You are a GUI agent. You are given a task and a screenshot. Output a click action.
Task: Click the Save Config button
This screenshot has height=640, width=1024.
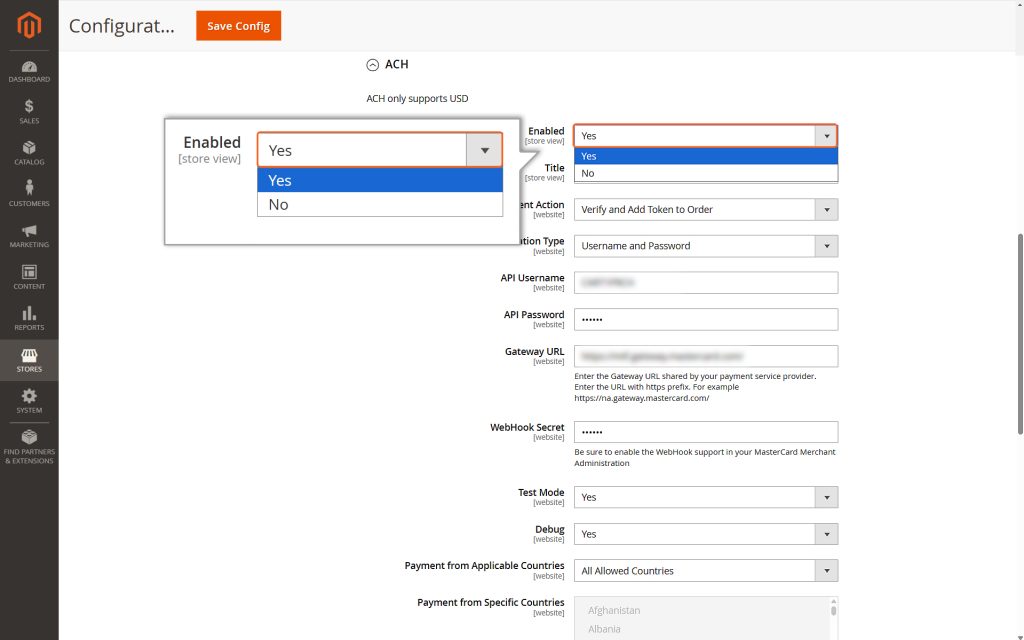tap(238, 26)
